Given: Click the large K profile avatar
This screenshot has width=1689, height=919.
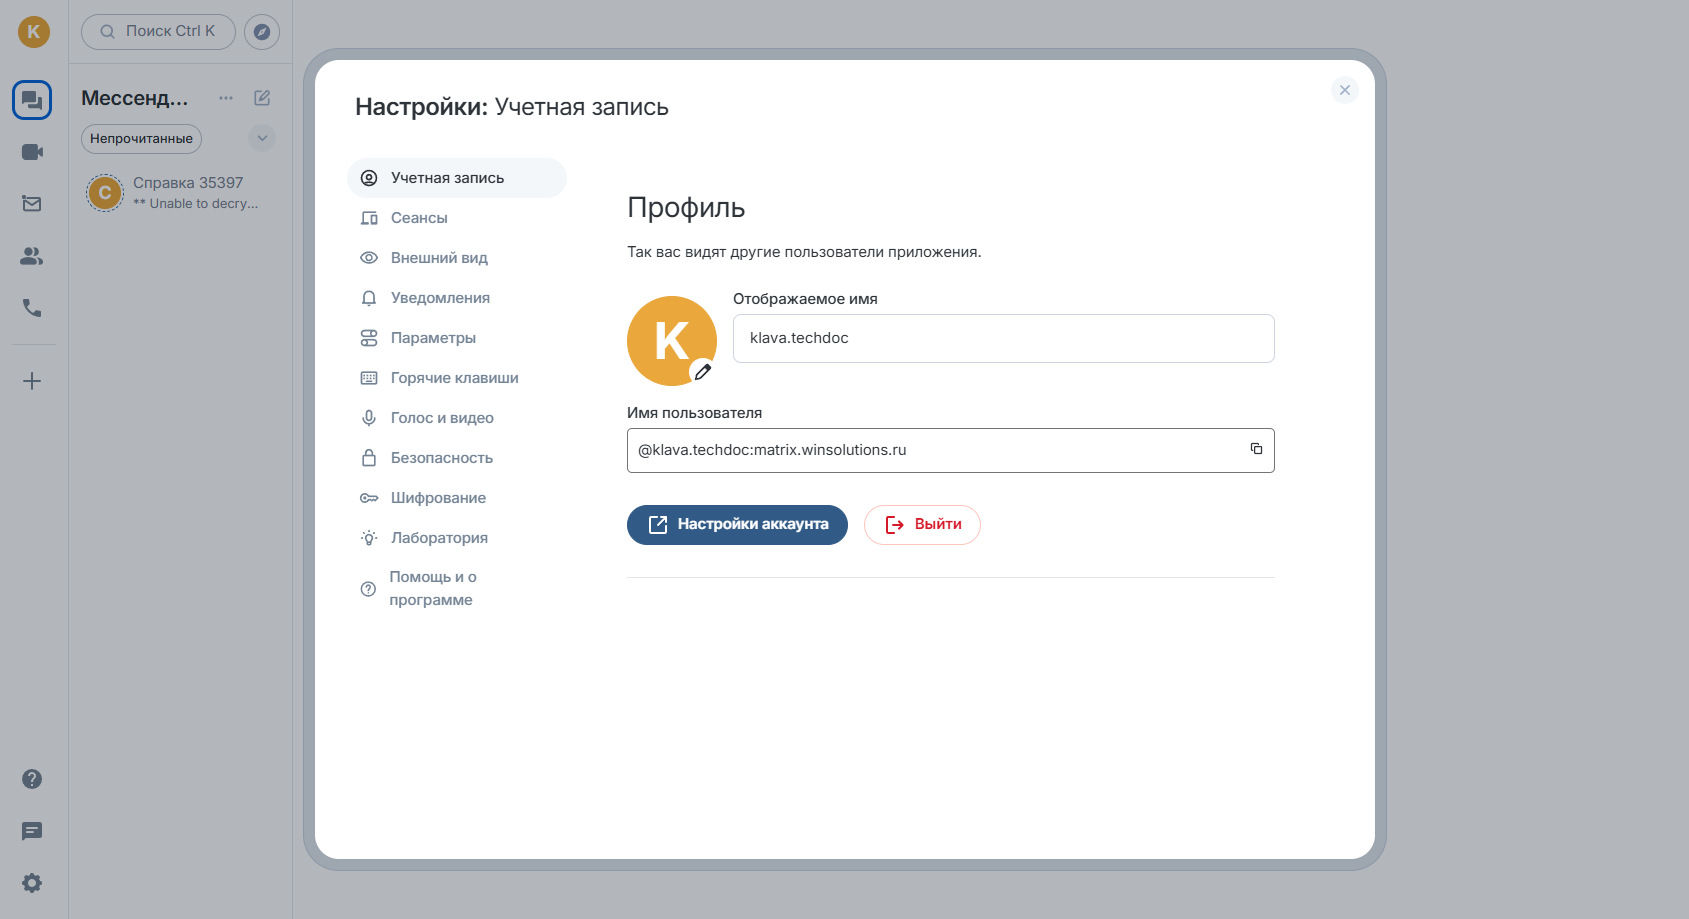Looking at the screenshot, I should [672, 341].
